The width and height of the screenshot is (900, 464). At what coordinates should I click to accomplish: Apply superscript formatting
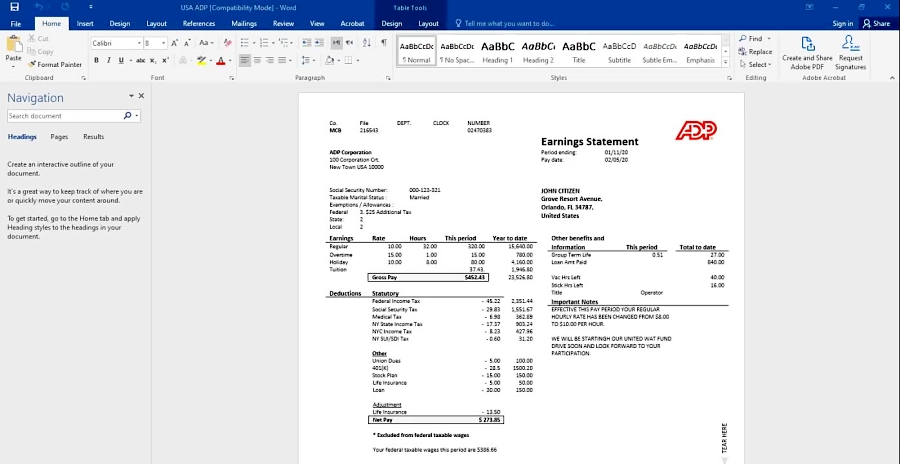[165, 60]
